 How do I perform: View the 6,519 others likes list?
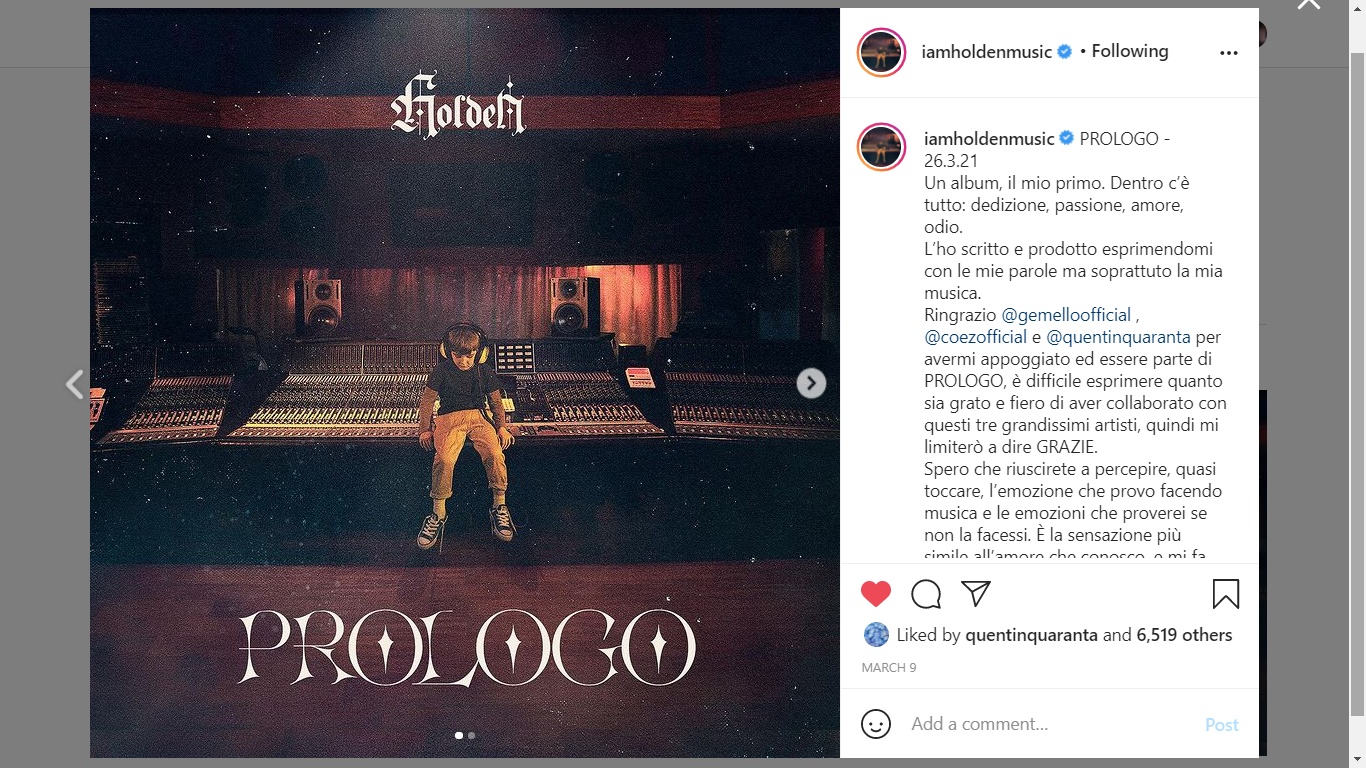coord(1184,635)
